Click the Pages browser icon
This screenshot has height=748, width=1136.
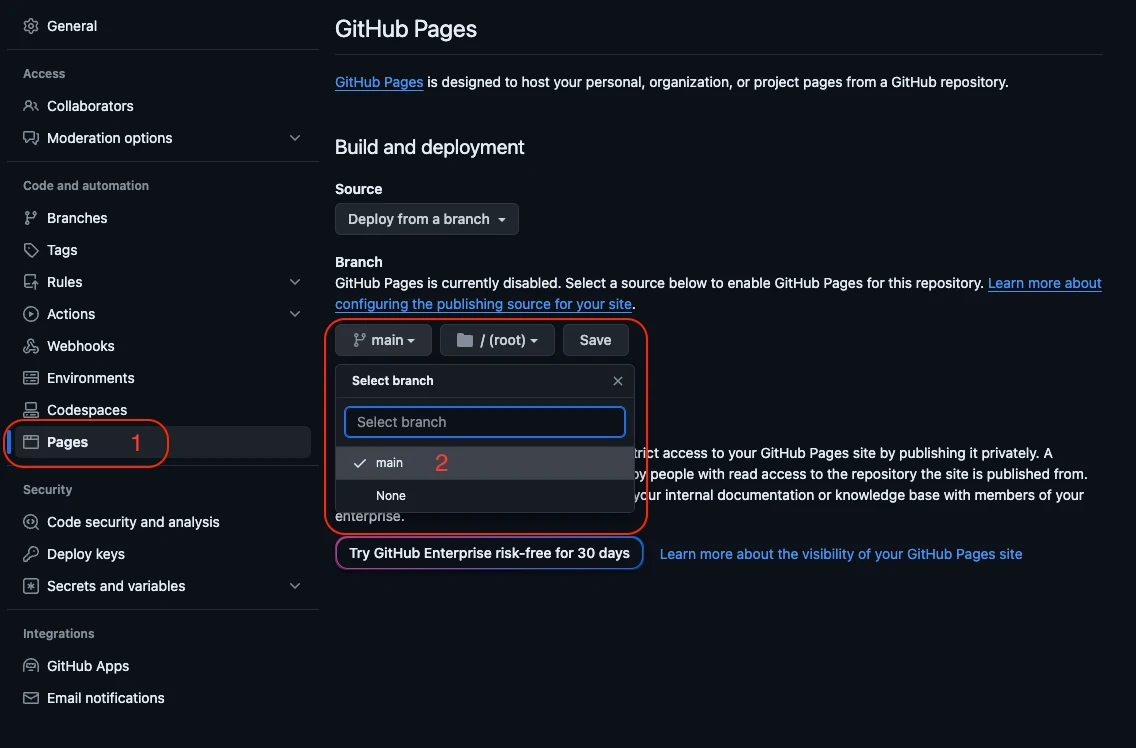click(30, 442)
